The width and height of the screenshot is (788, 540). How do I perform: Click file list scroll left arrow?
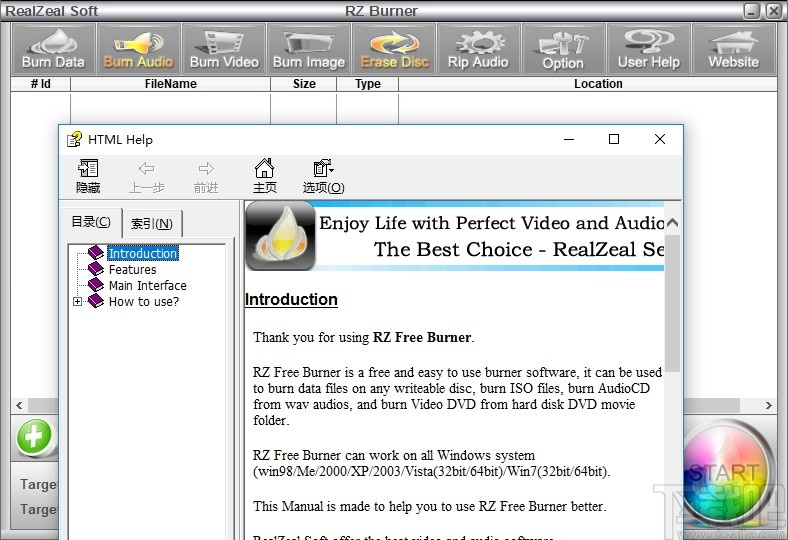[x=19, y=405]
